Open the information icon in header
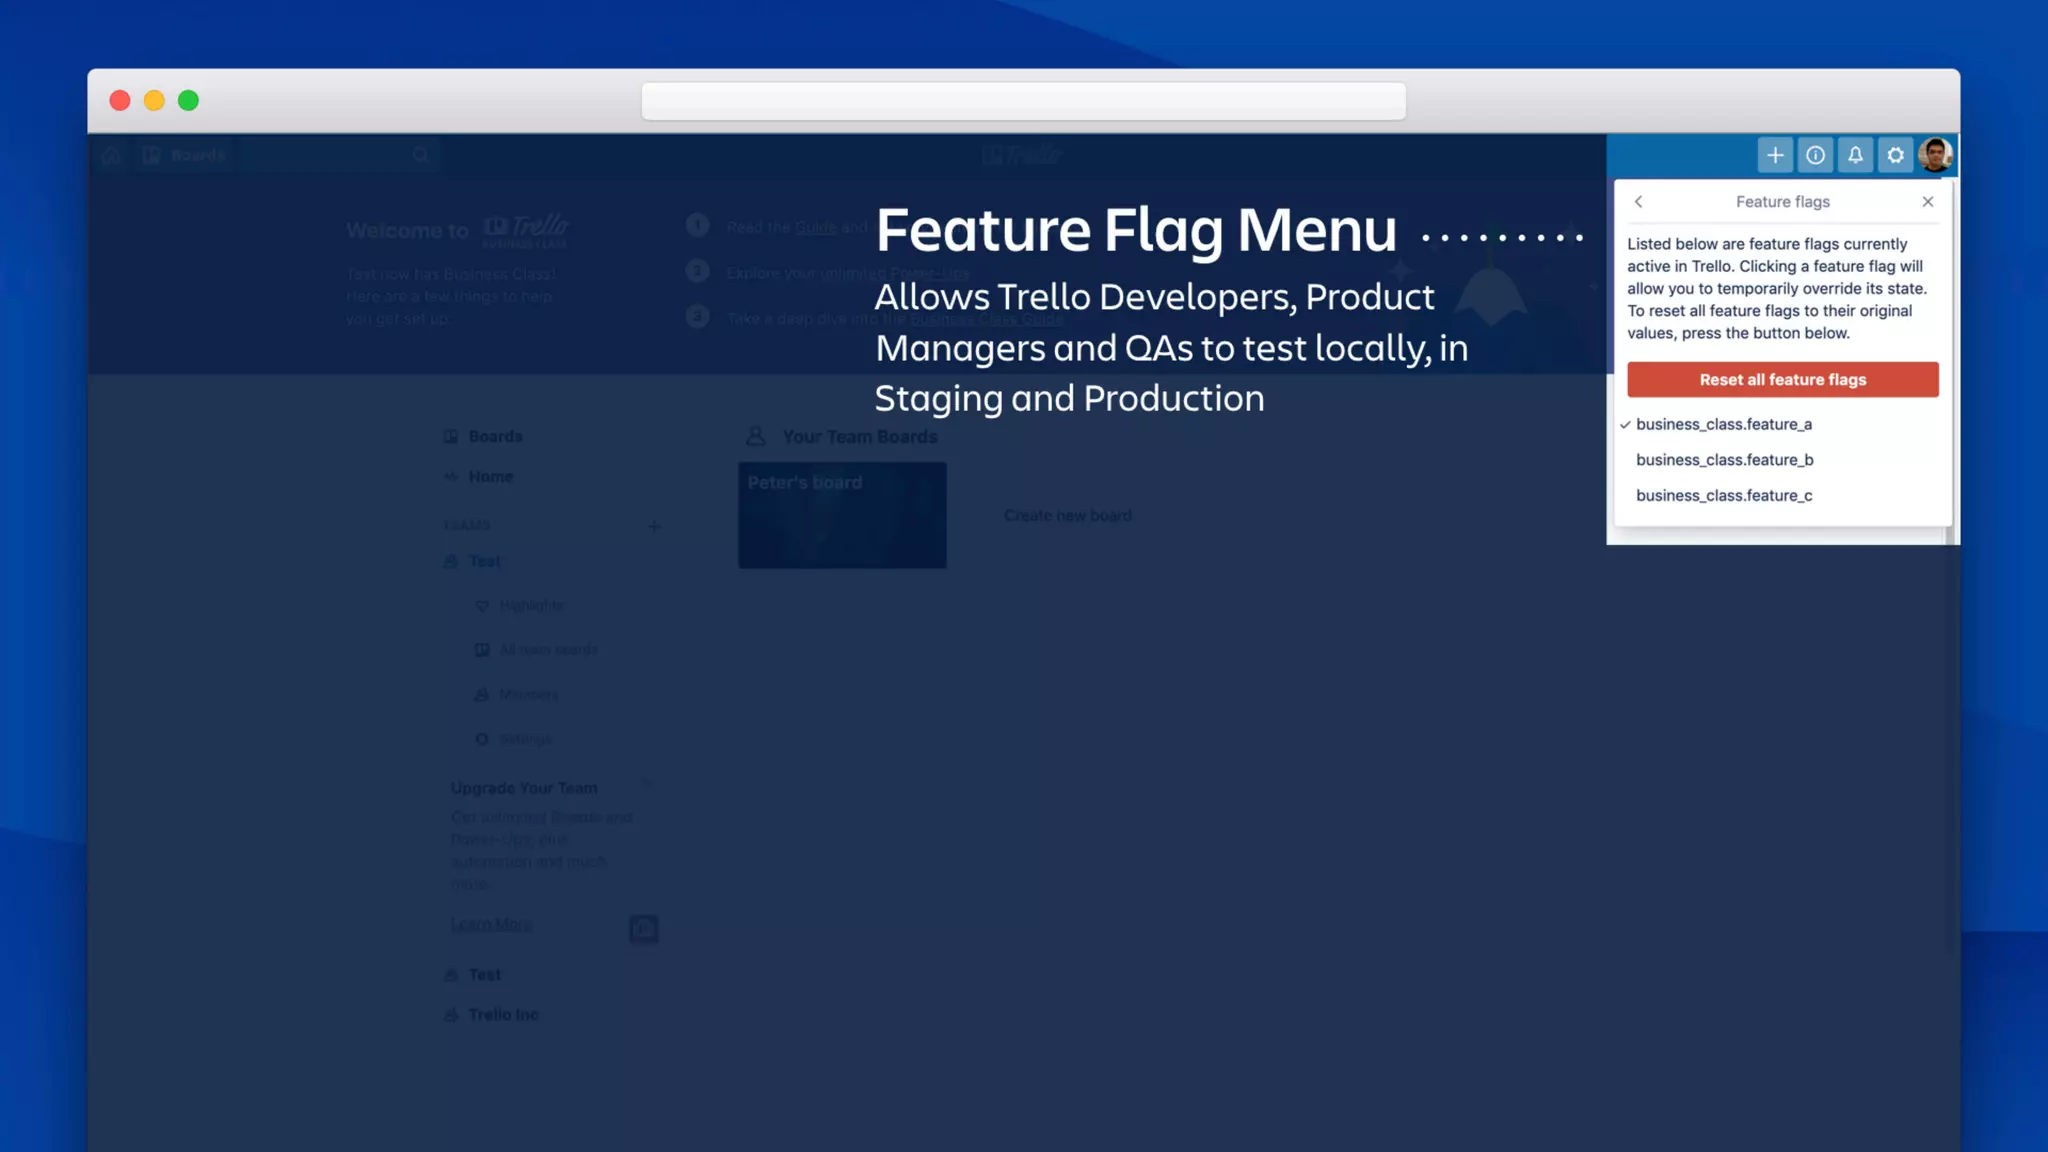Image resolution: width=2048 pixels, height=1152 pixels. point(1815,155)
